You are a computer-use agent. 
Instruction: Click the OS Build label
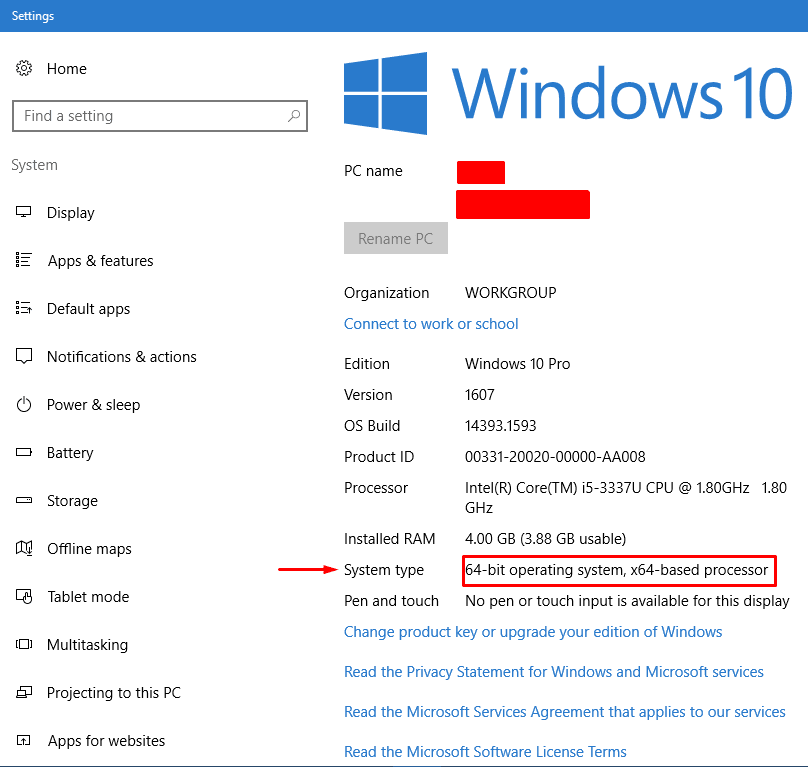[372, 426]
